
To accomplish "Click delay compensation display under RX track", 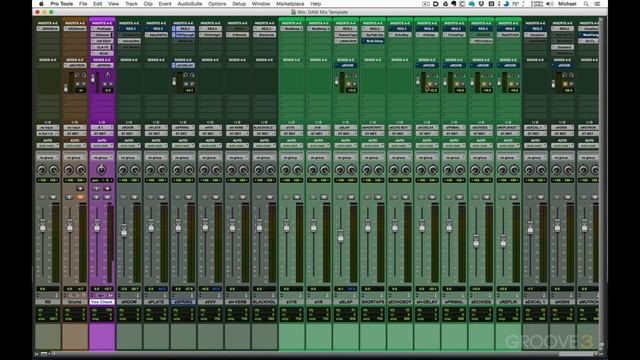I will coord(47,314).
